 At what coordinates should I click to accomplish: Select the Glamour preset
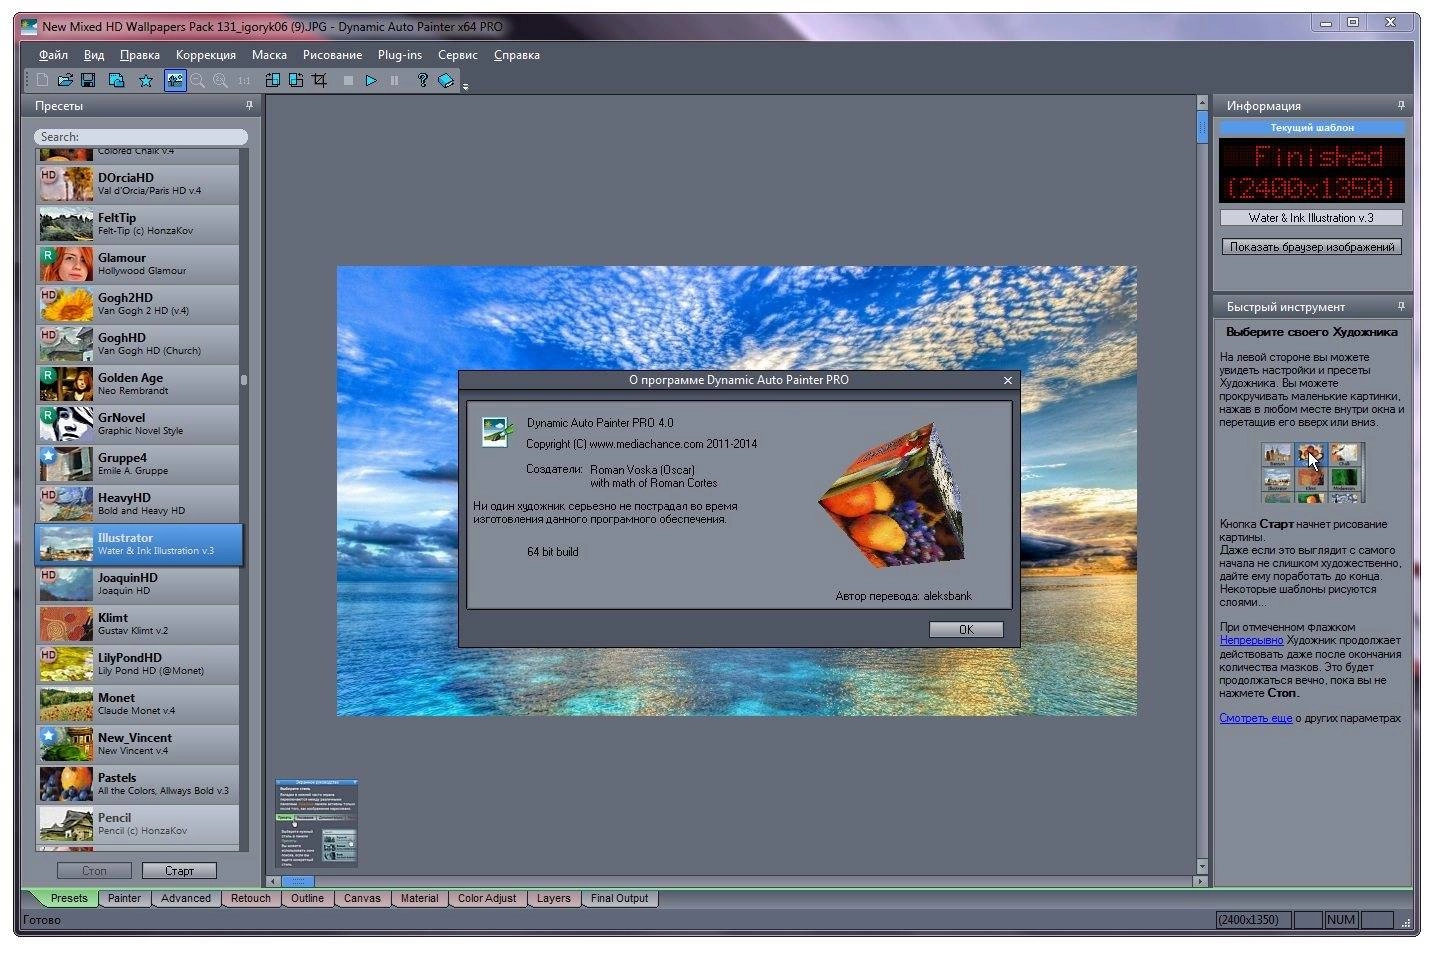point(138,264)
